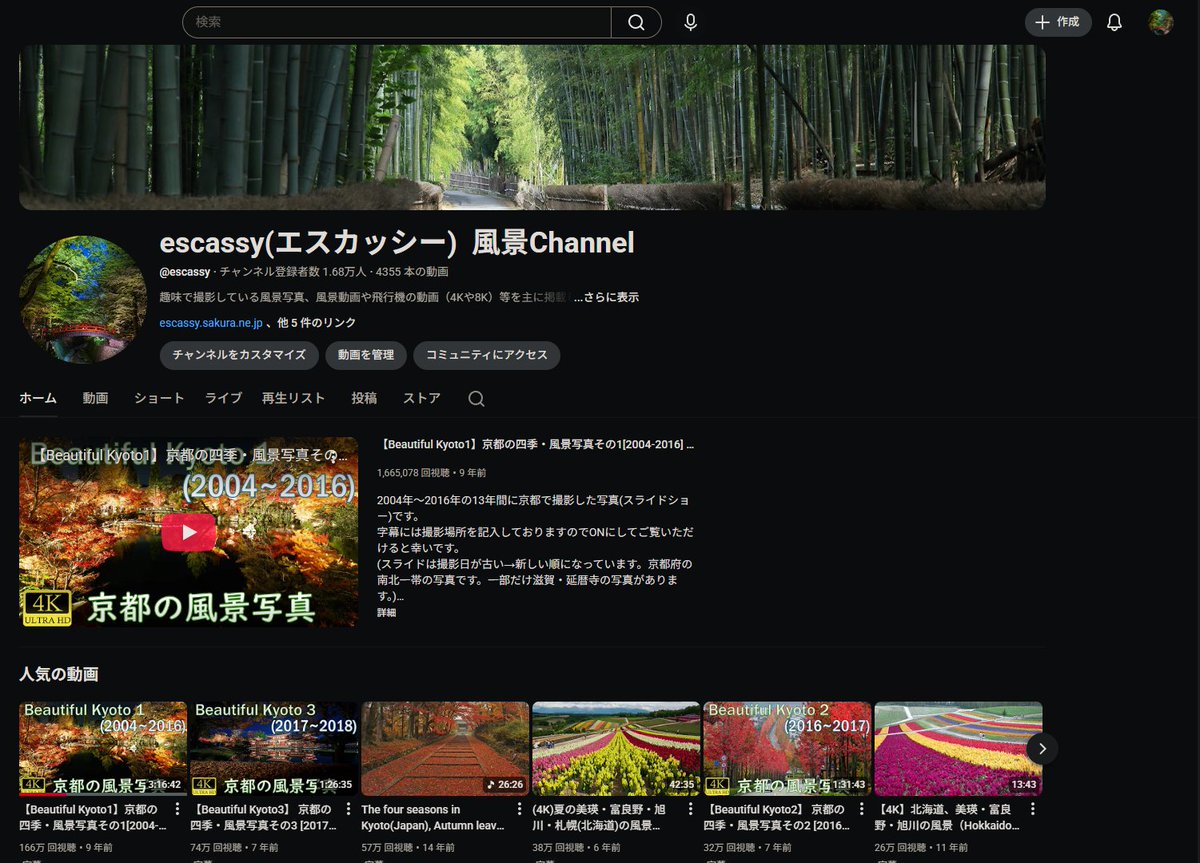
Task: Open the ストア tab
Action: coord(422,398)
